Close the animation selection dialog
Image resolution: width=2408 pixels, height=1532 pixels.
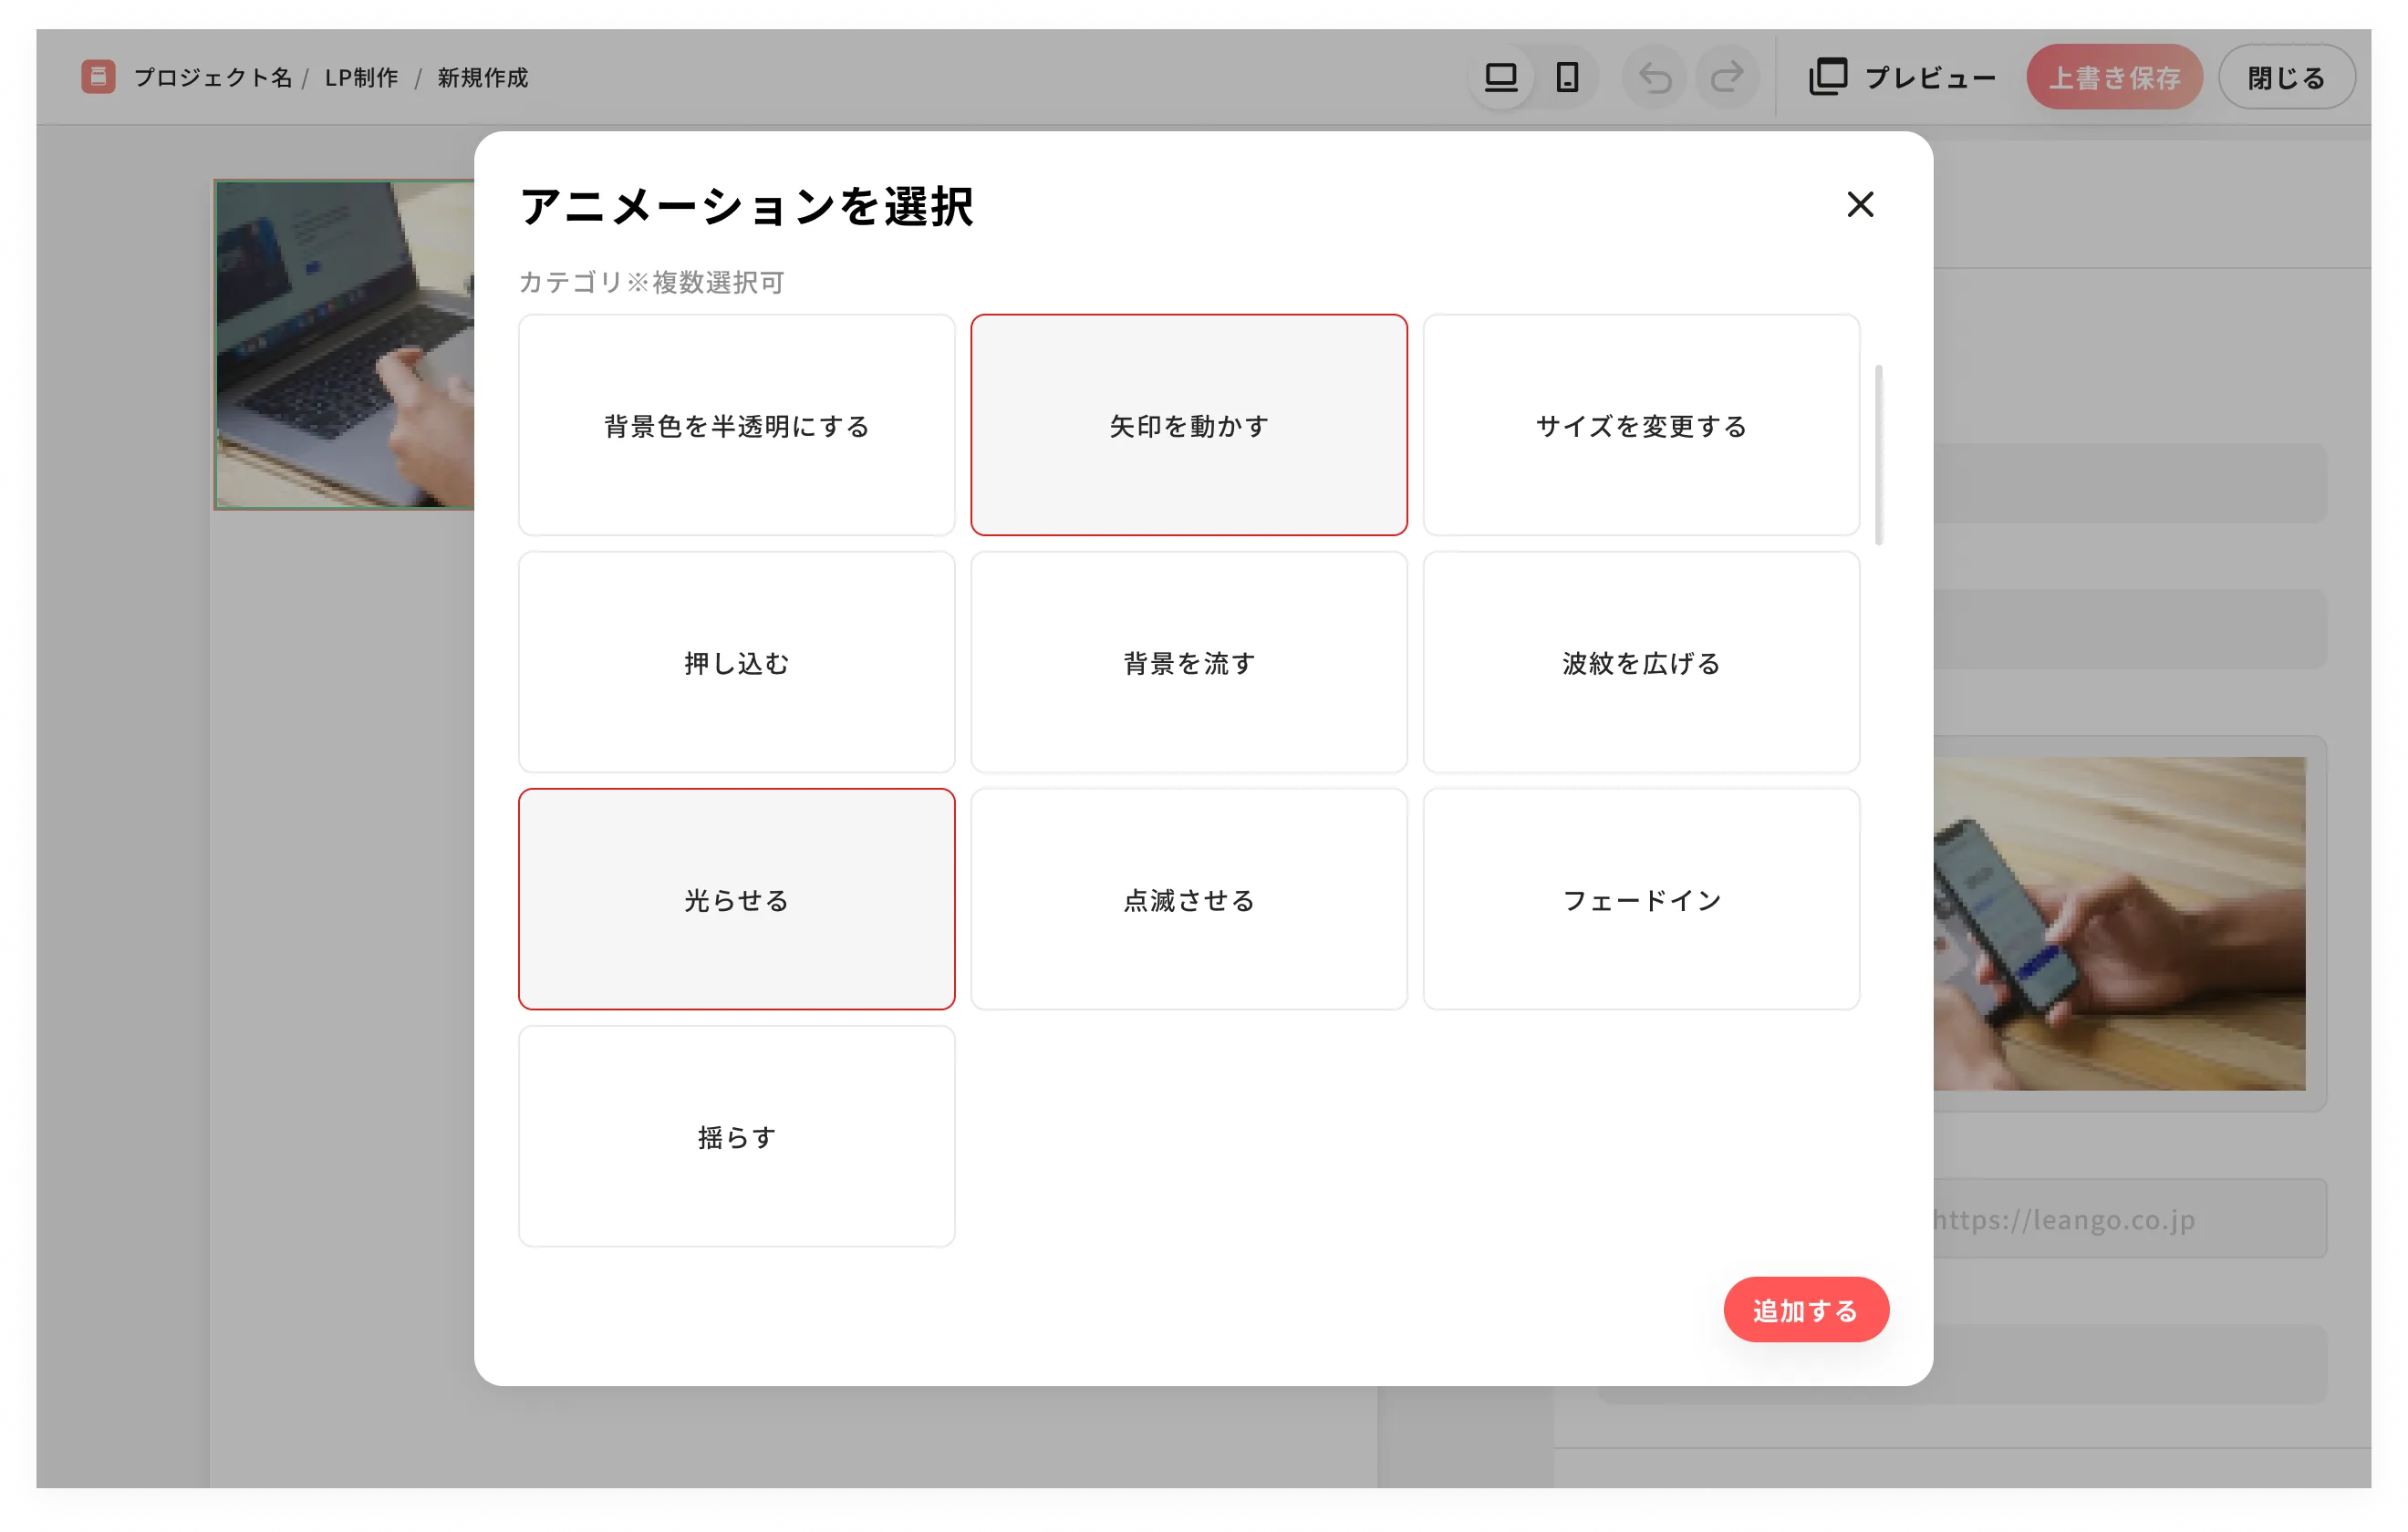(1860, 205)
